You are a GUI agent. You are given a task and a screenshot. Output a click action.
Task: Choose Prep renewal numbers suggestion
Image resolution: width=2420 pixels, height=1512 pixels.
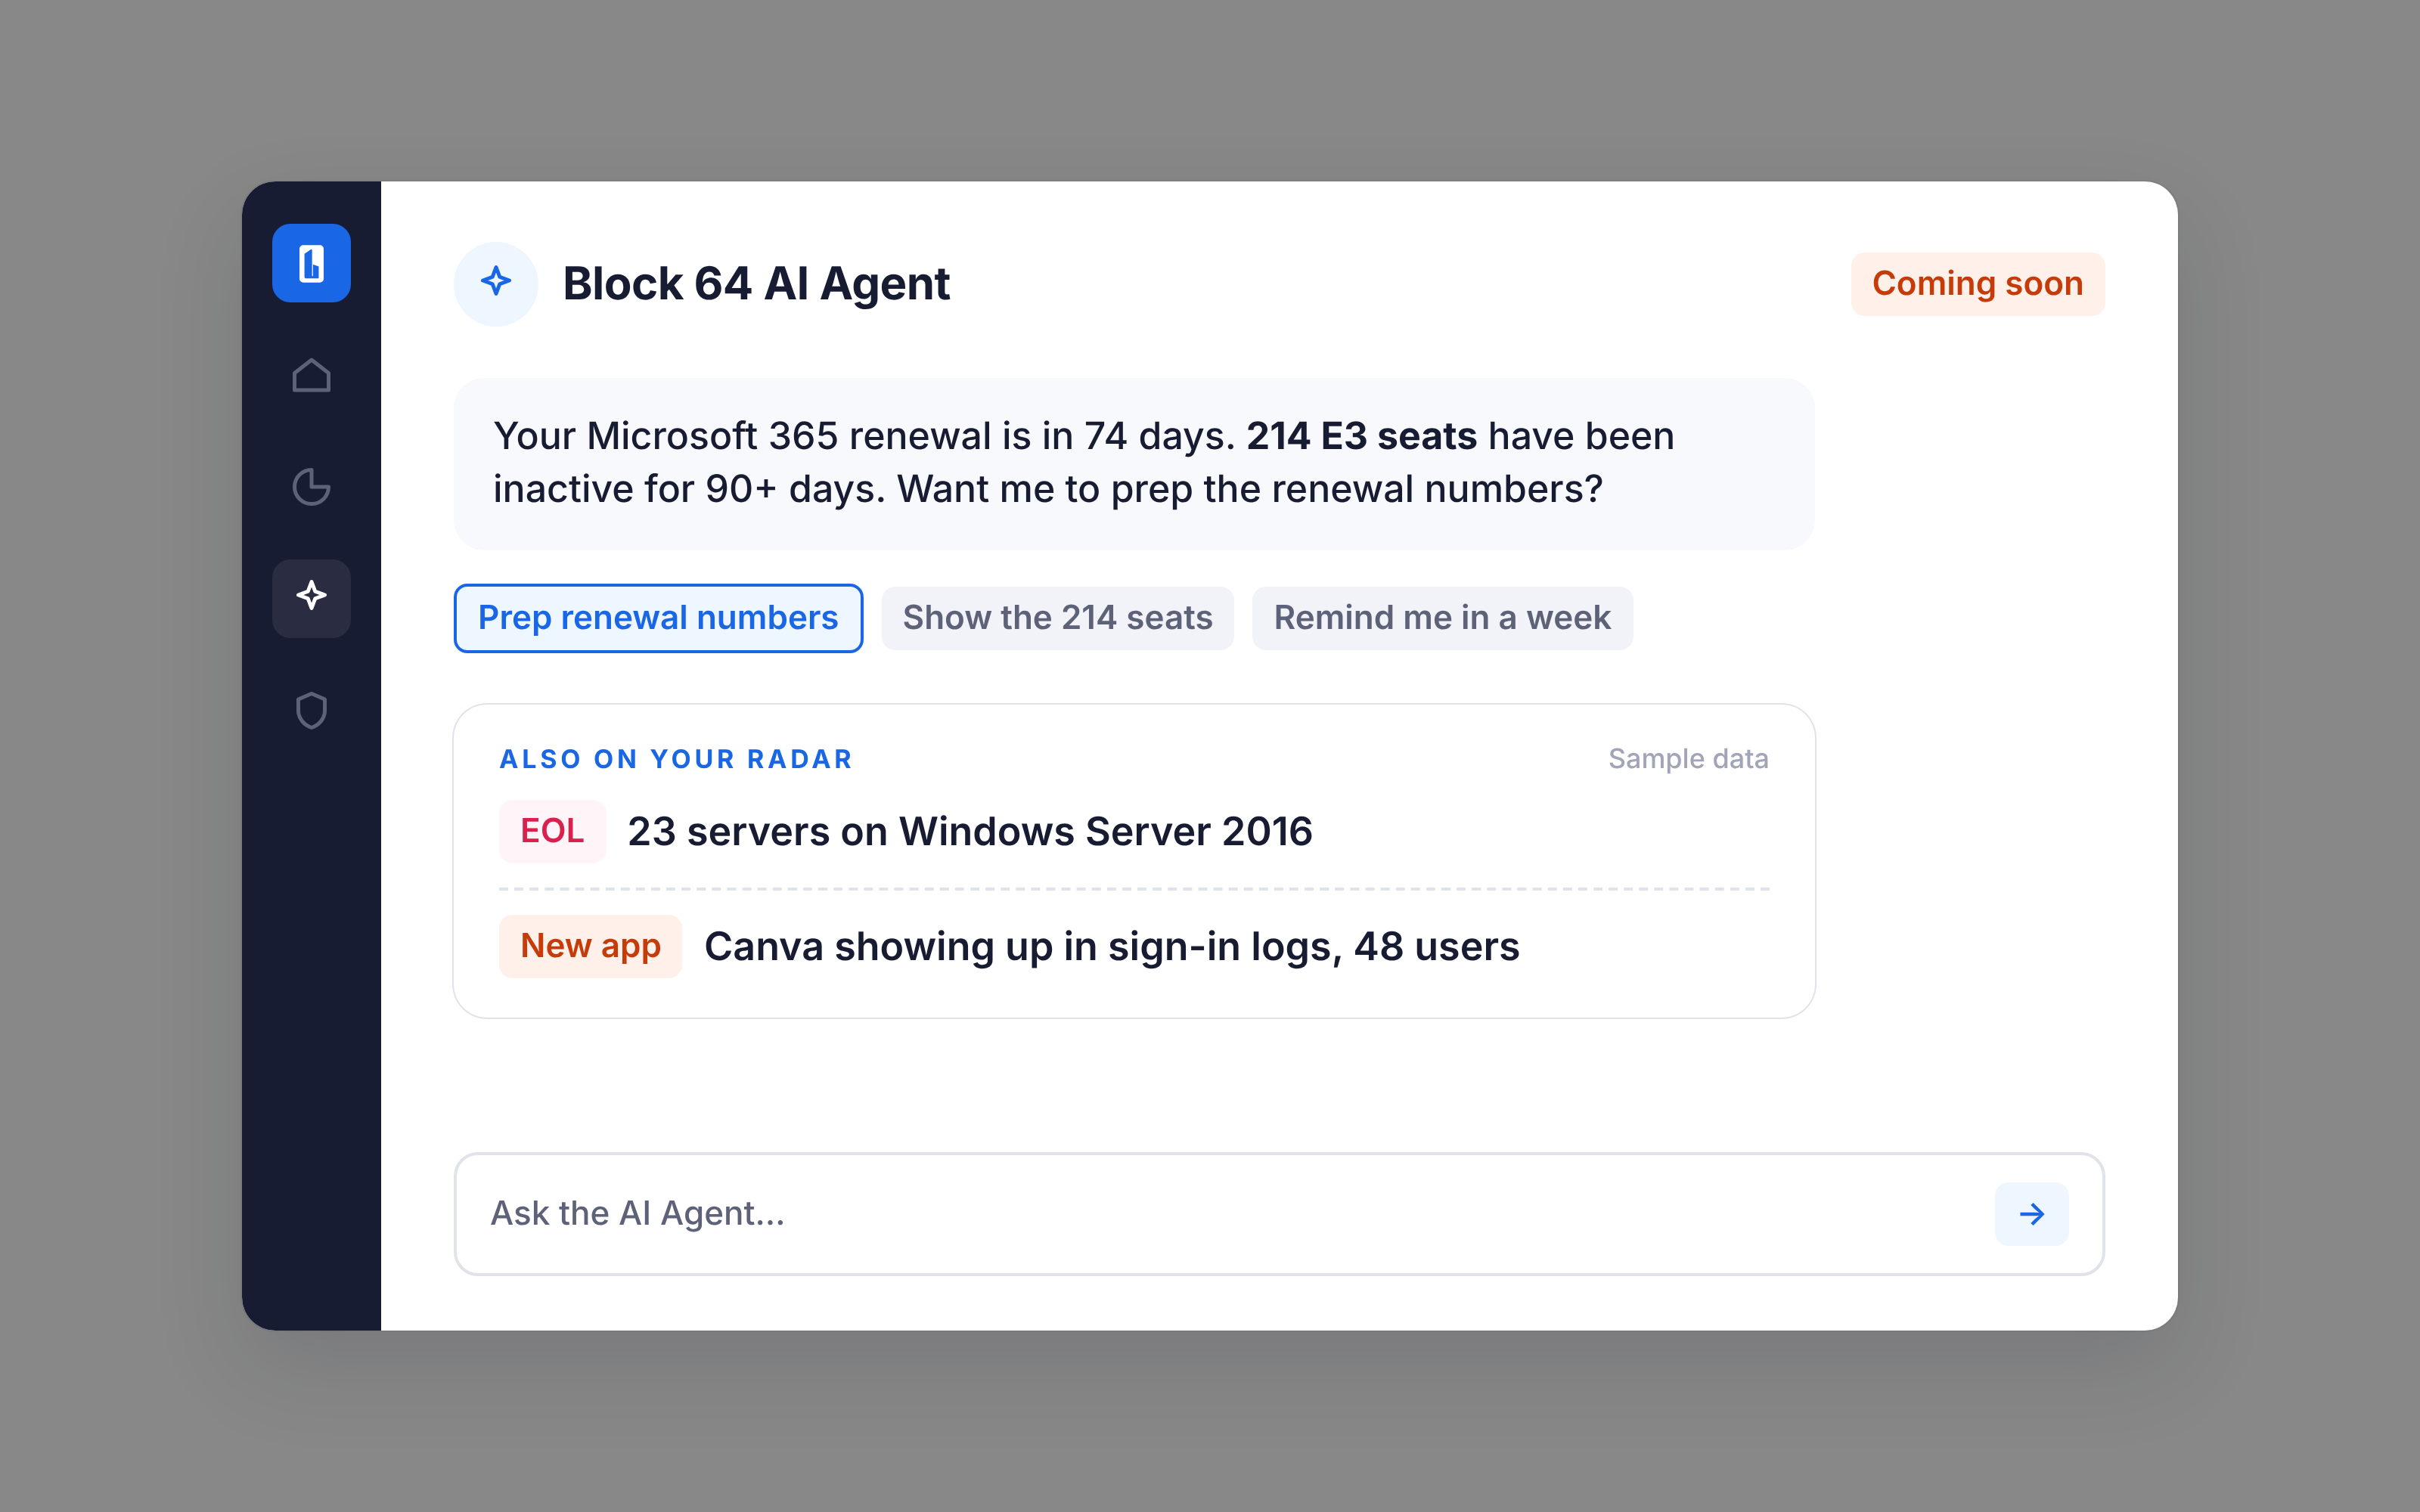click(658, 618)
